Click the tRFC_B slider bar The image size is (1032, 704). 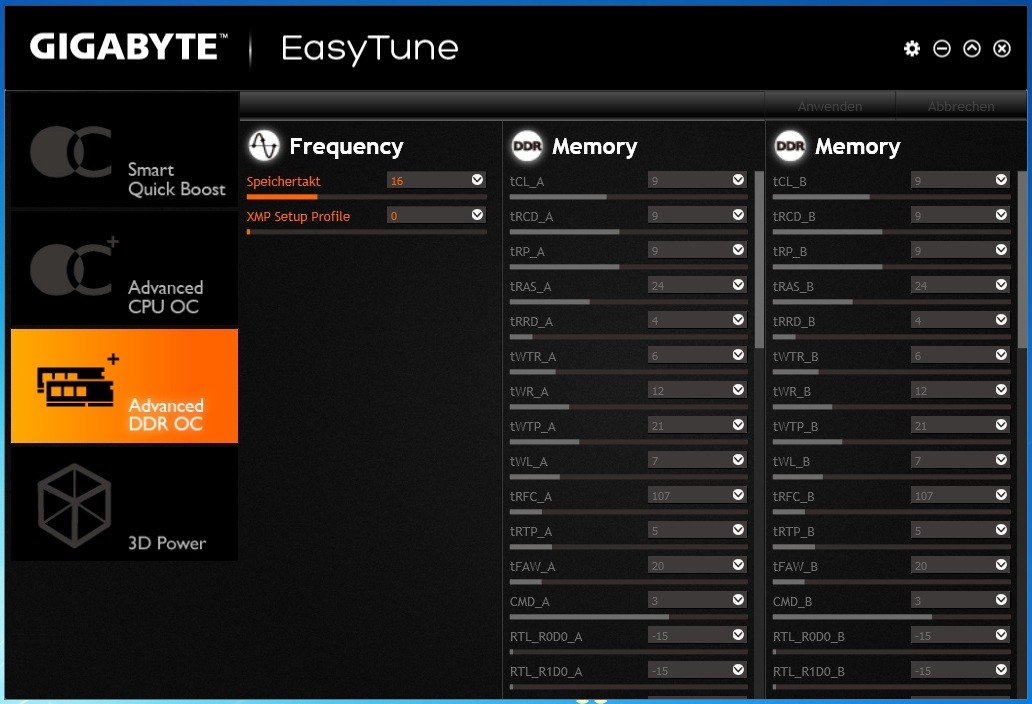click(892, 512)
